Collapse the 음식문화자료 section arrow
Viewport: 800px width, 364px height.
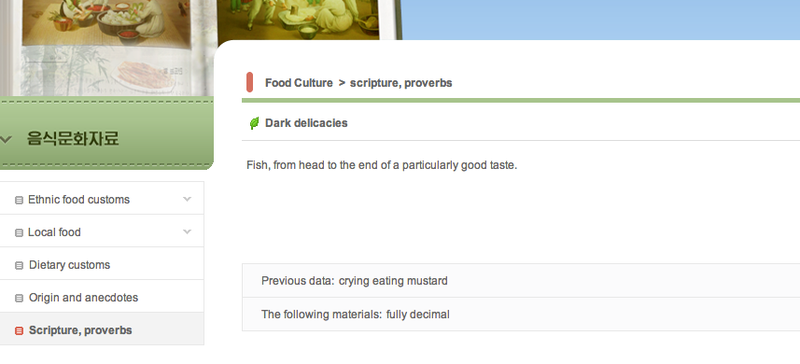pos(6,139)
